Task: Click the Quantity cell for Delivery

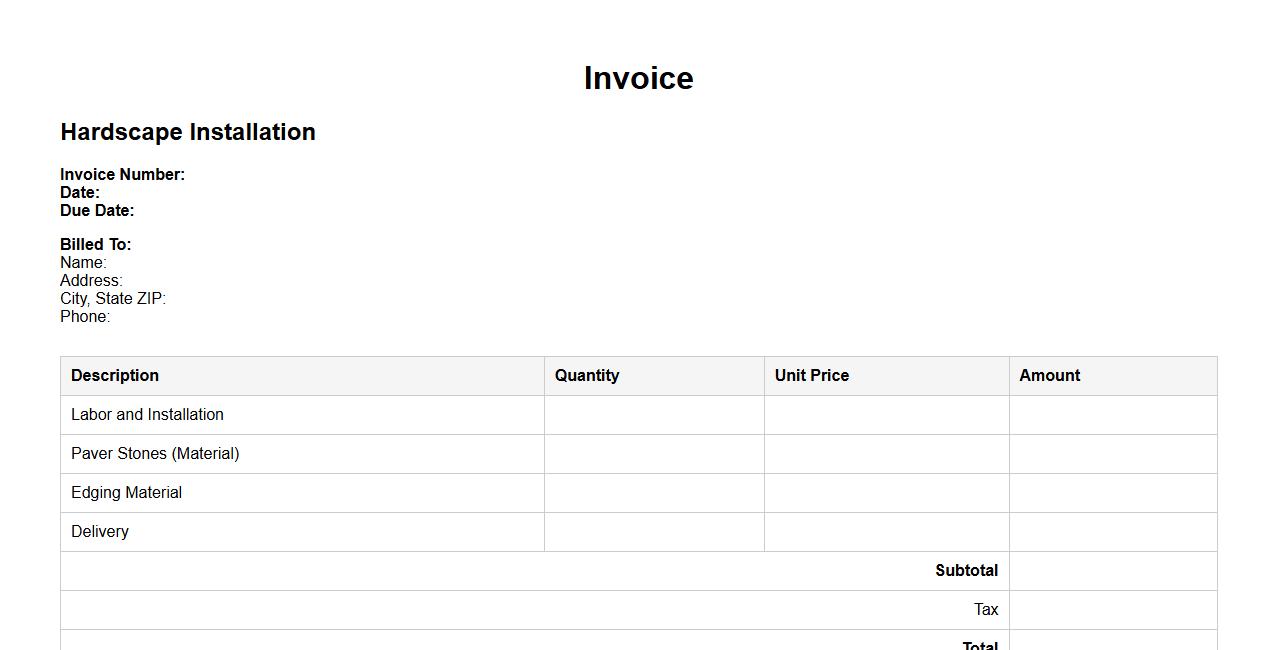Action: pyautogui.click(x=654, y=531)
